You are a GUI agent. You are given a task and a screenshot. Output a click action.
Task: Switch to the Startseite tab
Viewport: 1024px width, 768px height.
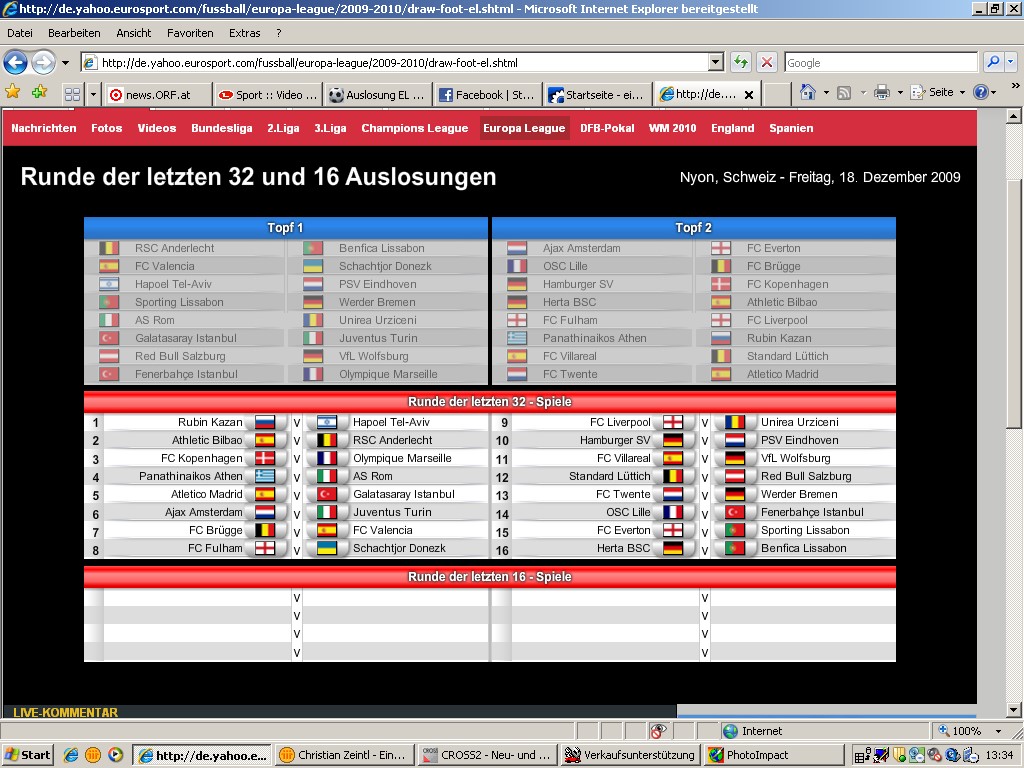[x=598, y=95]
